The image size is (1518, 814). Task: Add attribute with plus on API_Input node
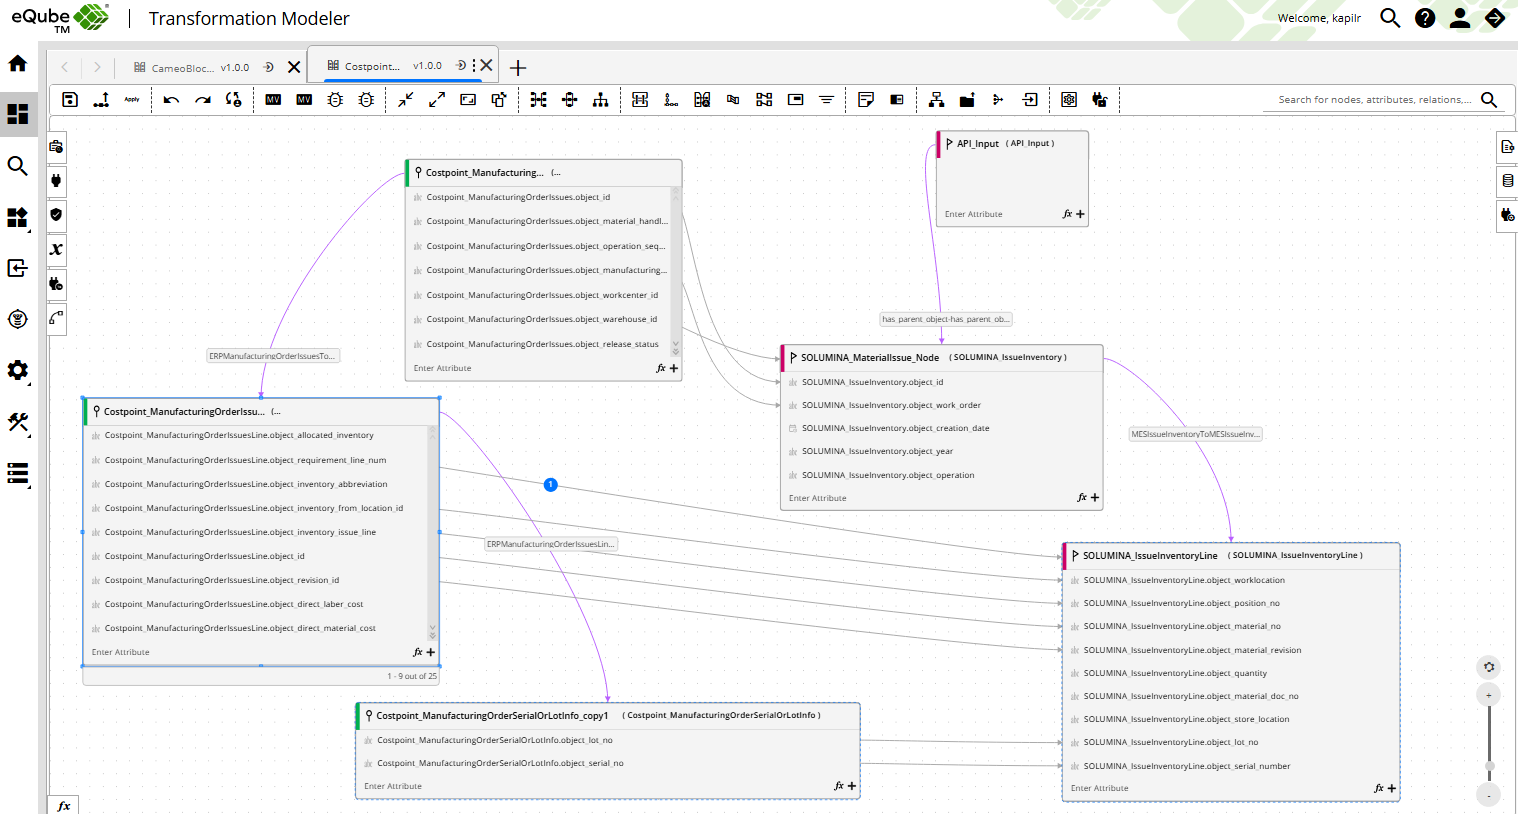tap(1080, 214)
